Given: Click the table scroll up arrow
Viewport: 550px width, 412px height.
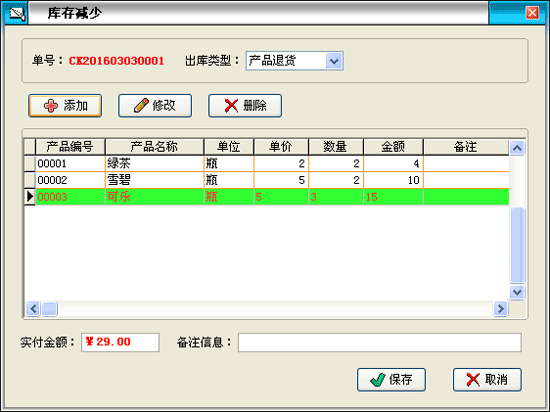Looking at the screenshot, I should tap(517, 148).
